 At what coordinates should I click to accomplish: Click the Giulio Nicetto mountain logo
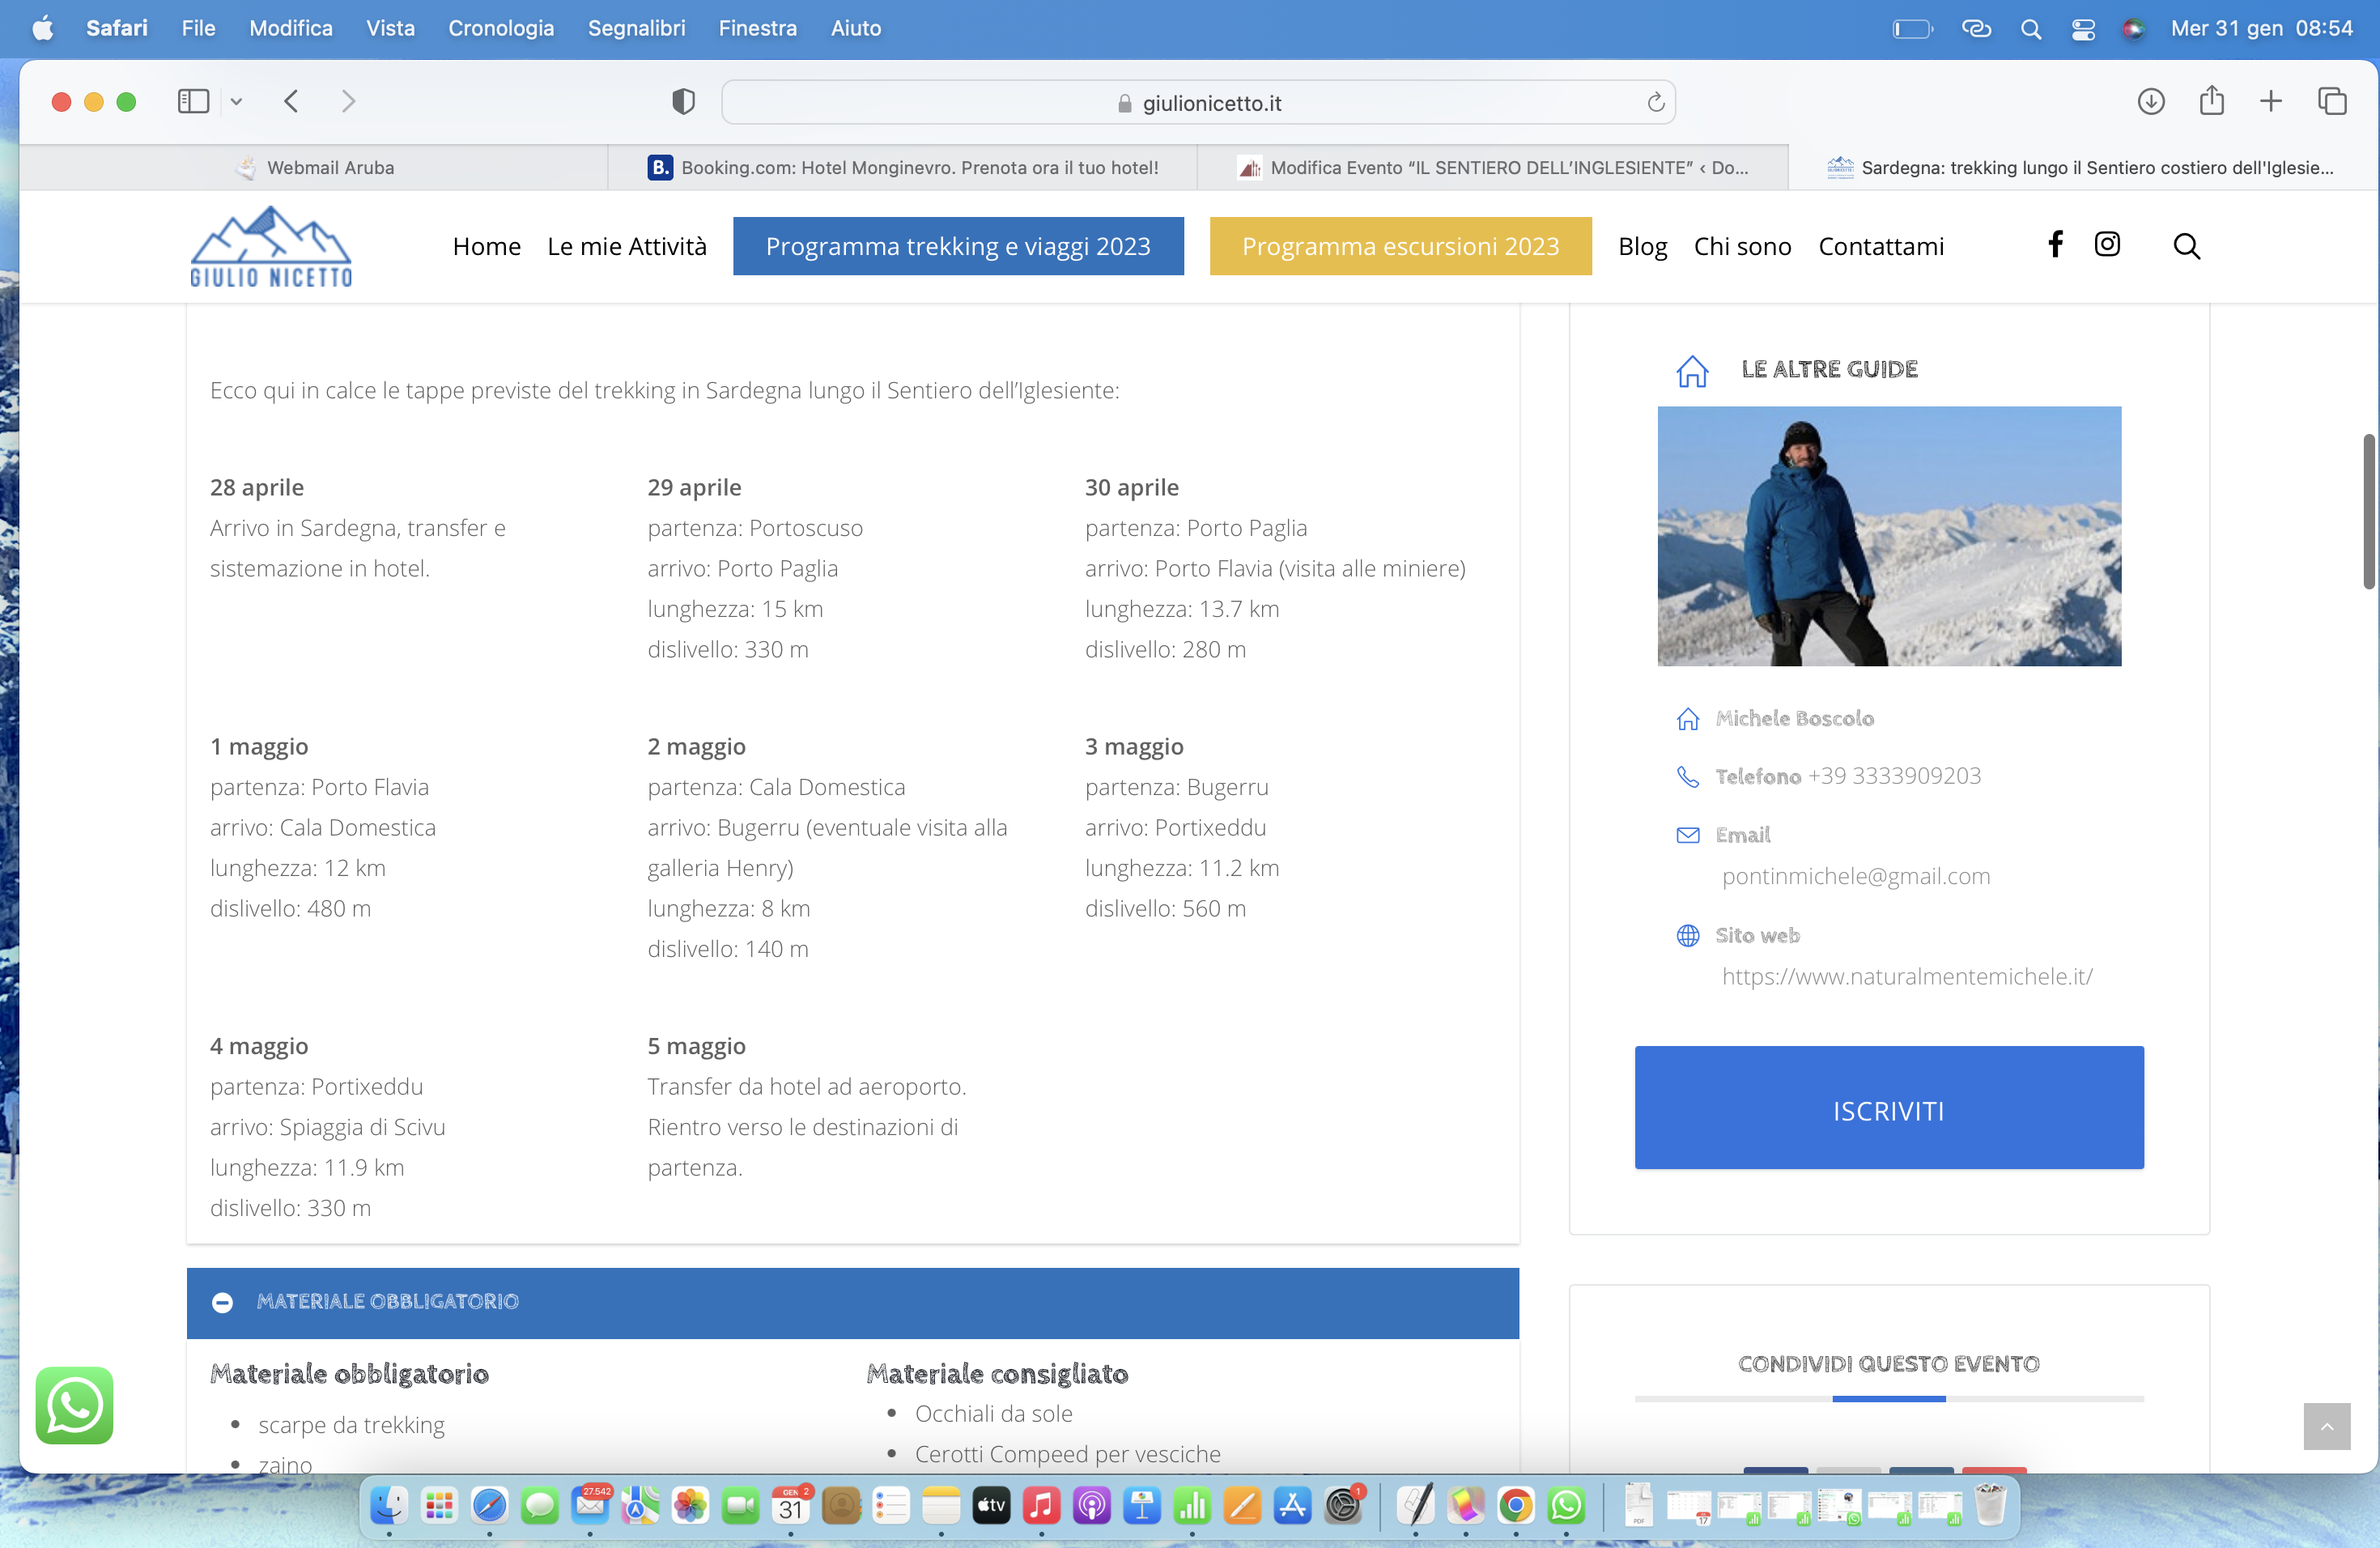coord(271,247)
